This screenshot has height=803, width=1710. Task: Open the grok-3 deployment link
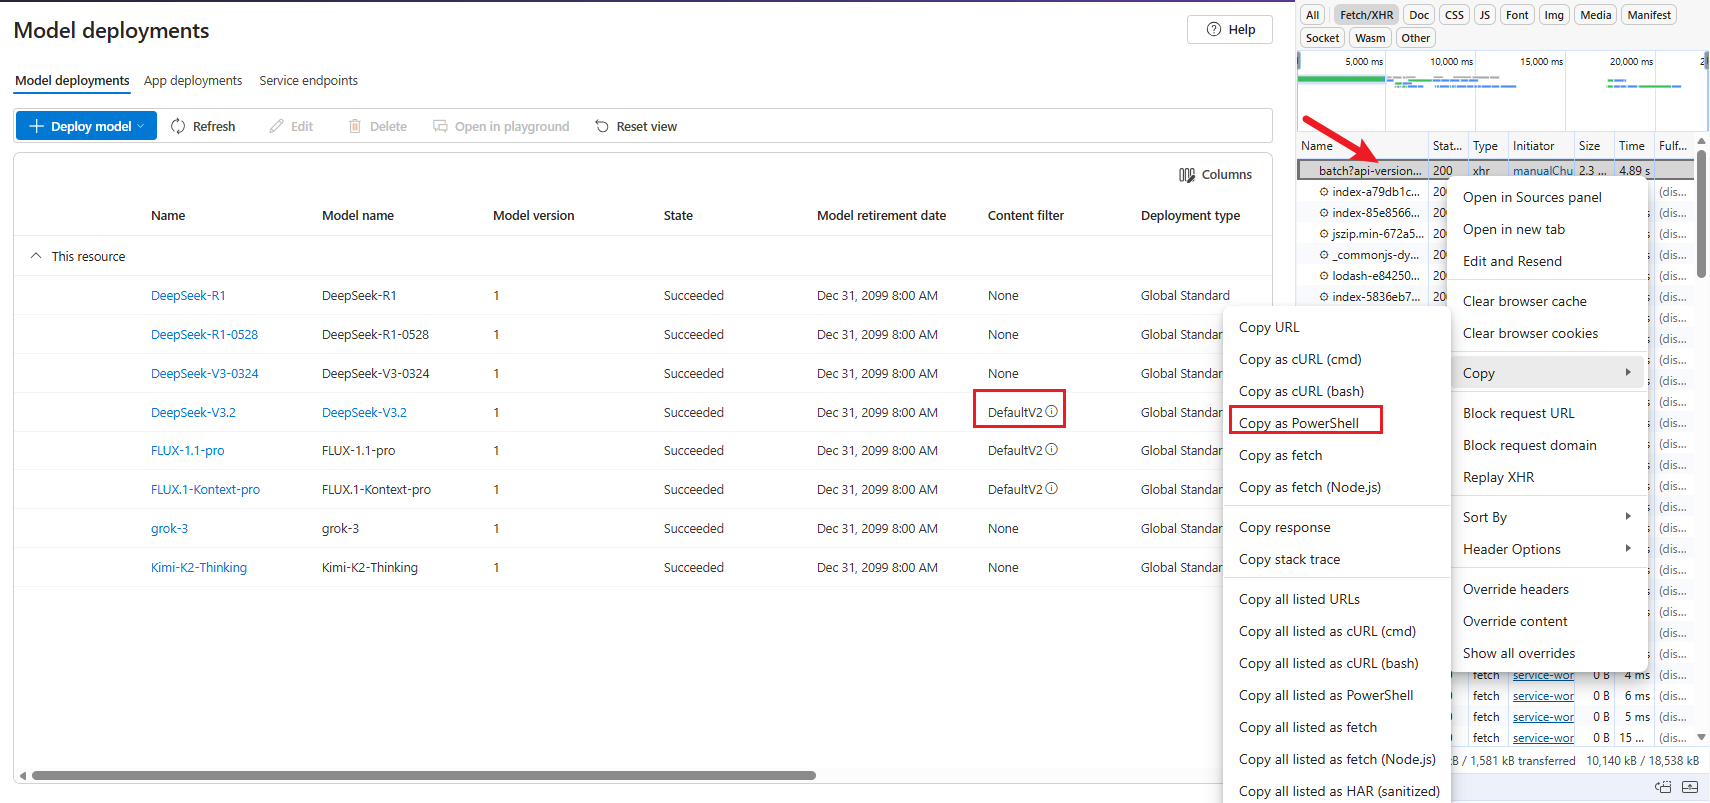[x=169, y=528]
